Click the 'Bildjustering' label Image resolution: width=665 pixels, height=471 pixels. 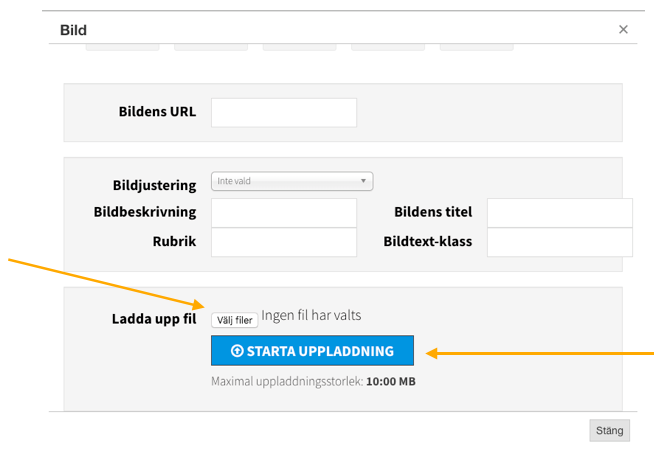(154, 185)
